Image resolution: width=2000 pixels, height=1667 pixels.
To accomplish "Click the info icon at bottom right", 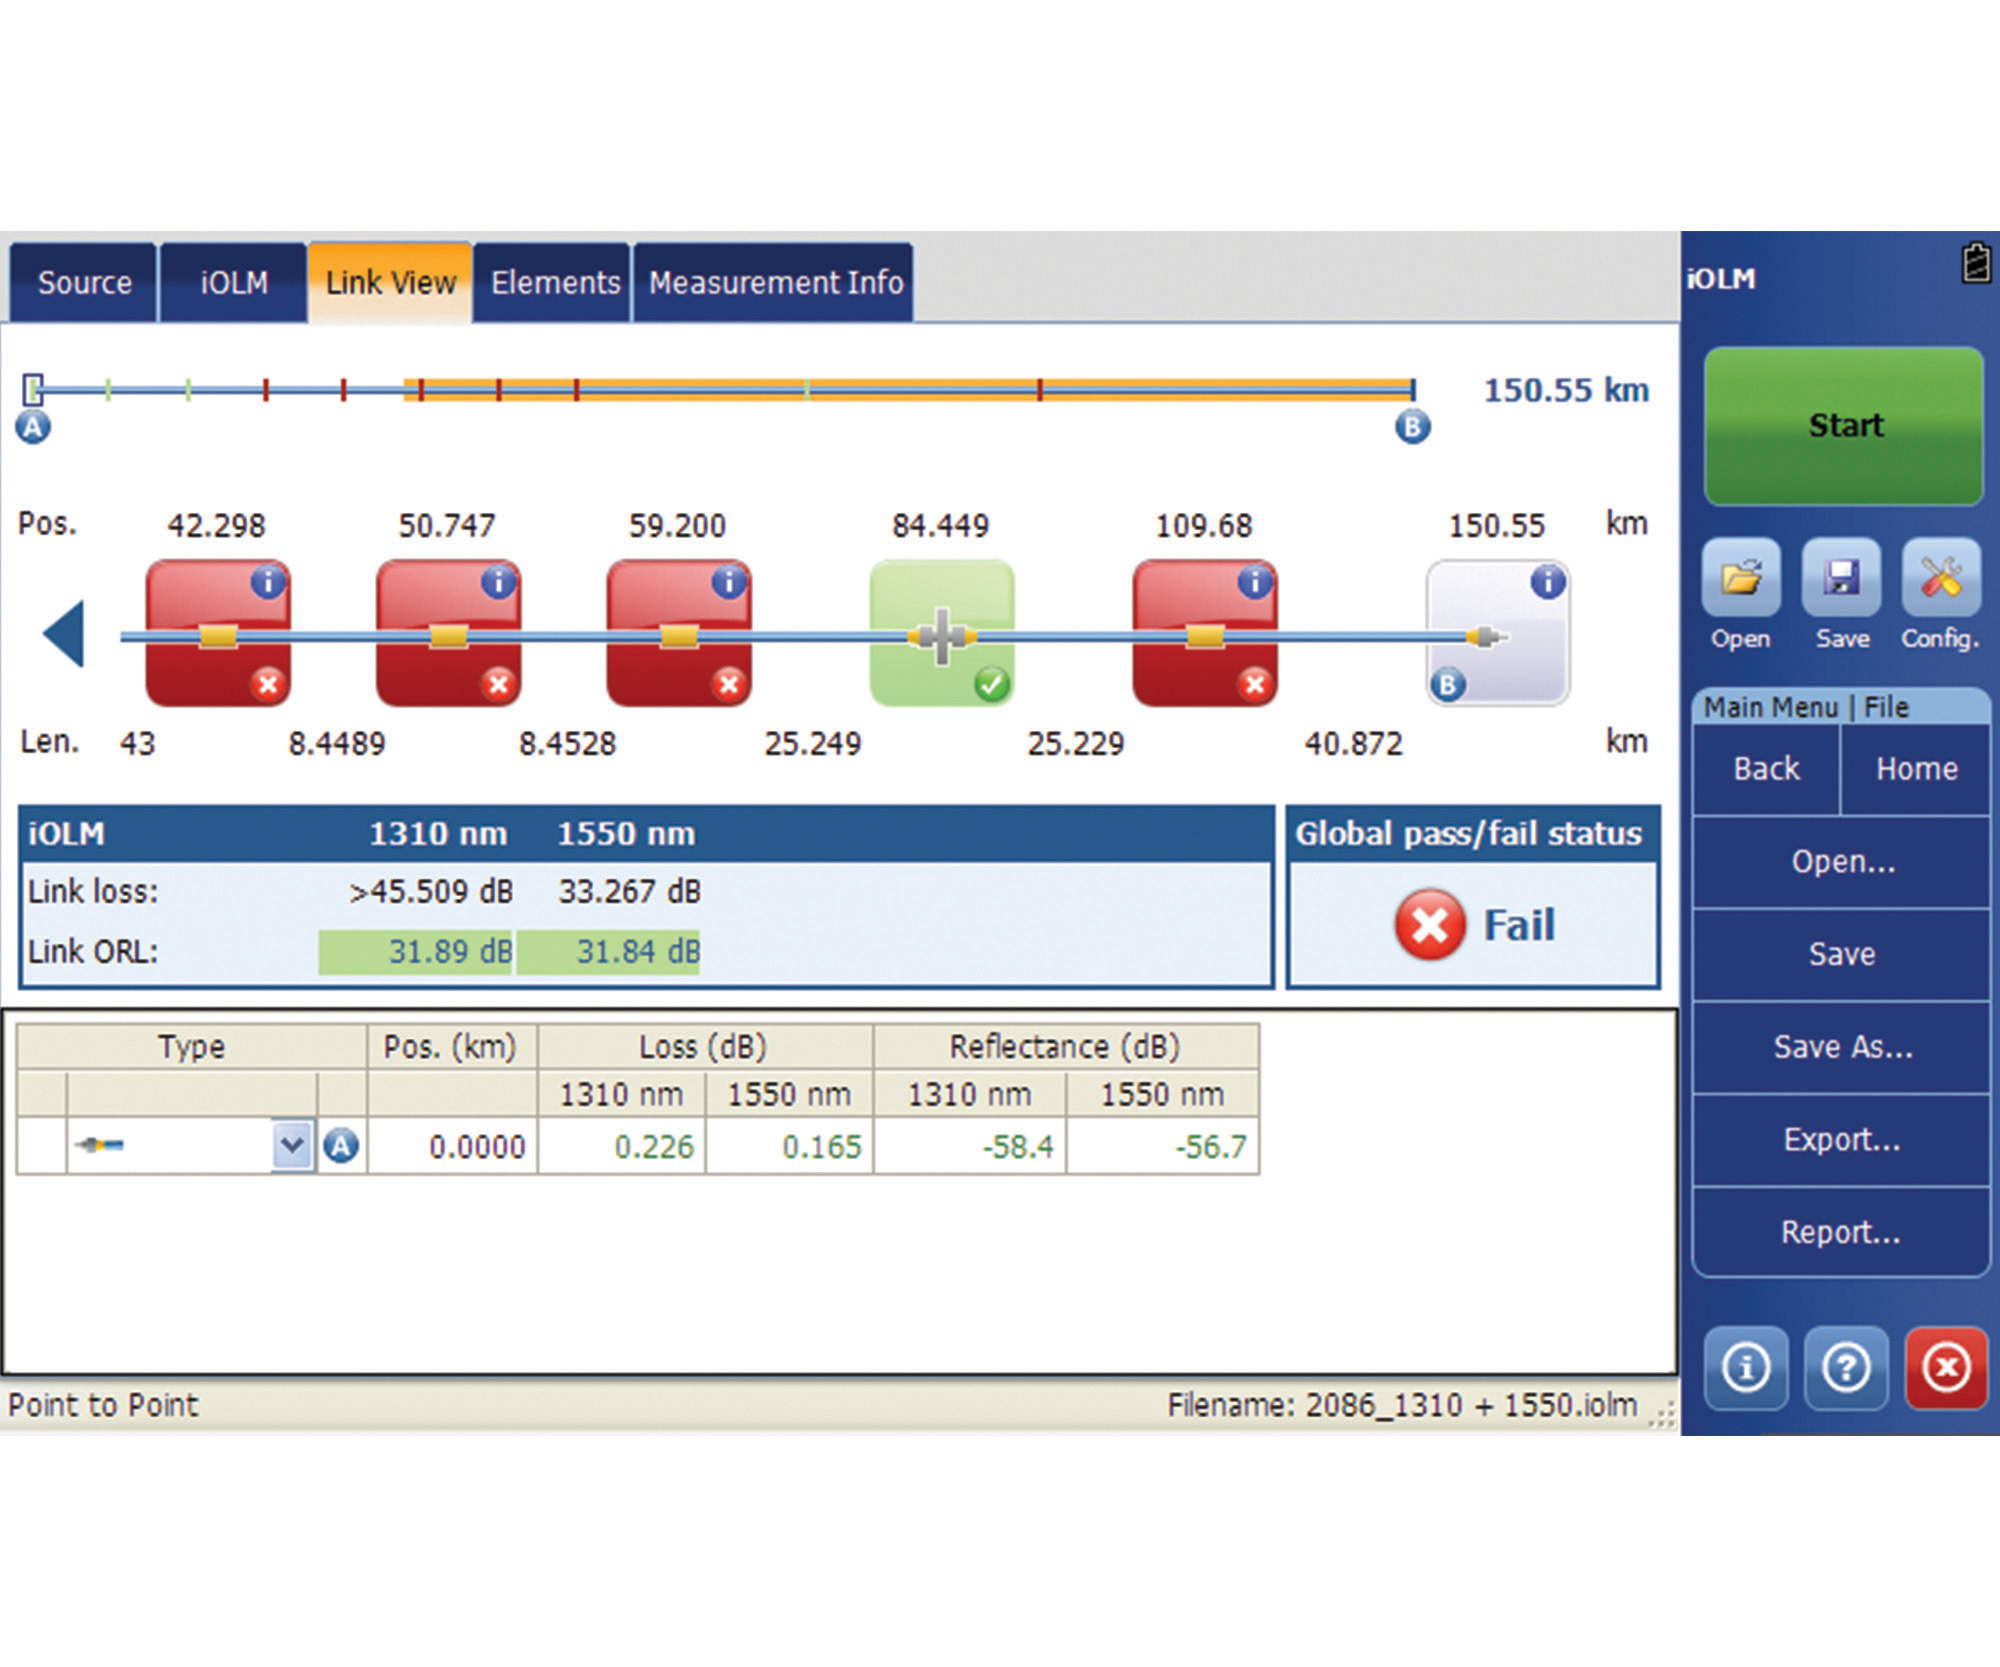I will (1746, 1367).
